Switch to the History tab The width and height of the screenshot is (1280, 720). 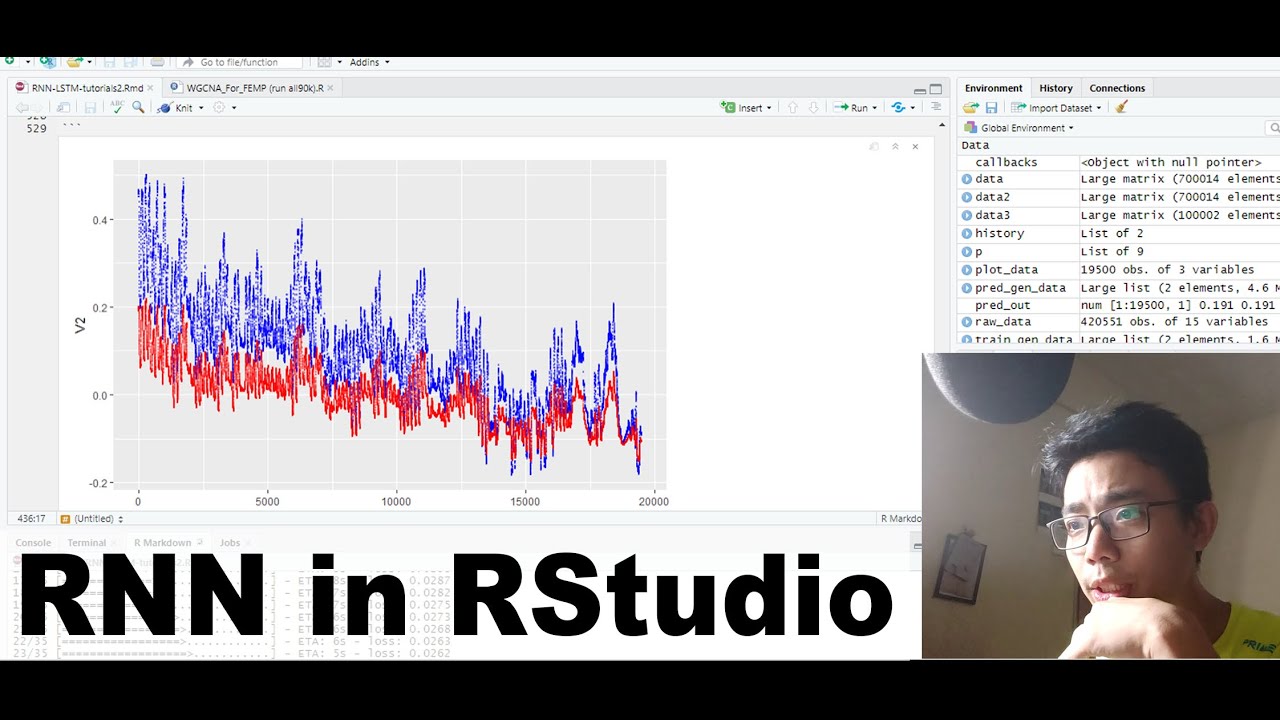coord(1055,88)
